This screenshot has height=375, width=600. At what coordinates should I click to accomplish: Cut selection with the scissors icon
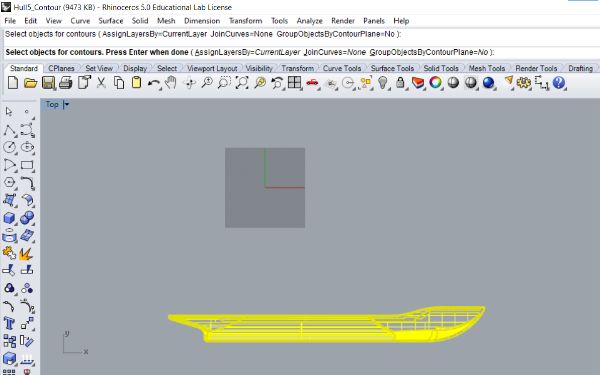(x=101, y=83)
